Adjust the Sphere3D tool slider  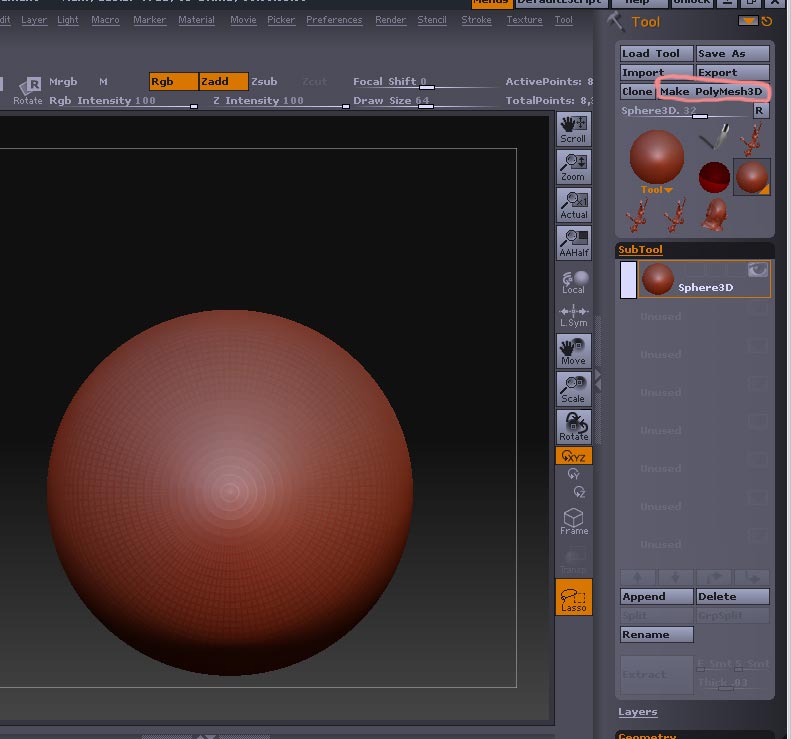(685, 111)
